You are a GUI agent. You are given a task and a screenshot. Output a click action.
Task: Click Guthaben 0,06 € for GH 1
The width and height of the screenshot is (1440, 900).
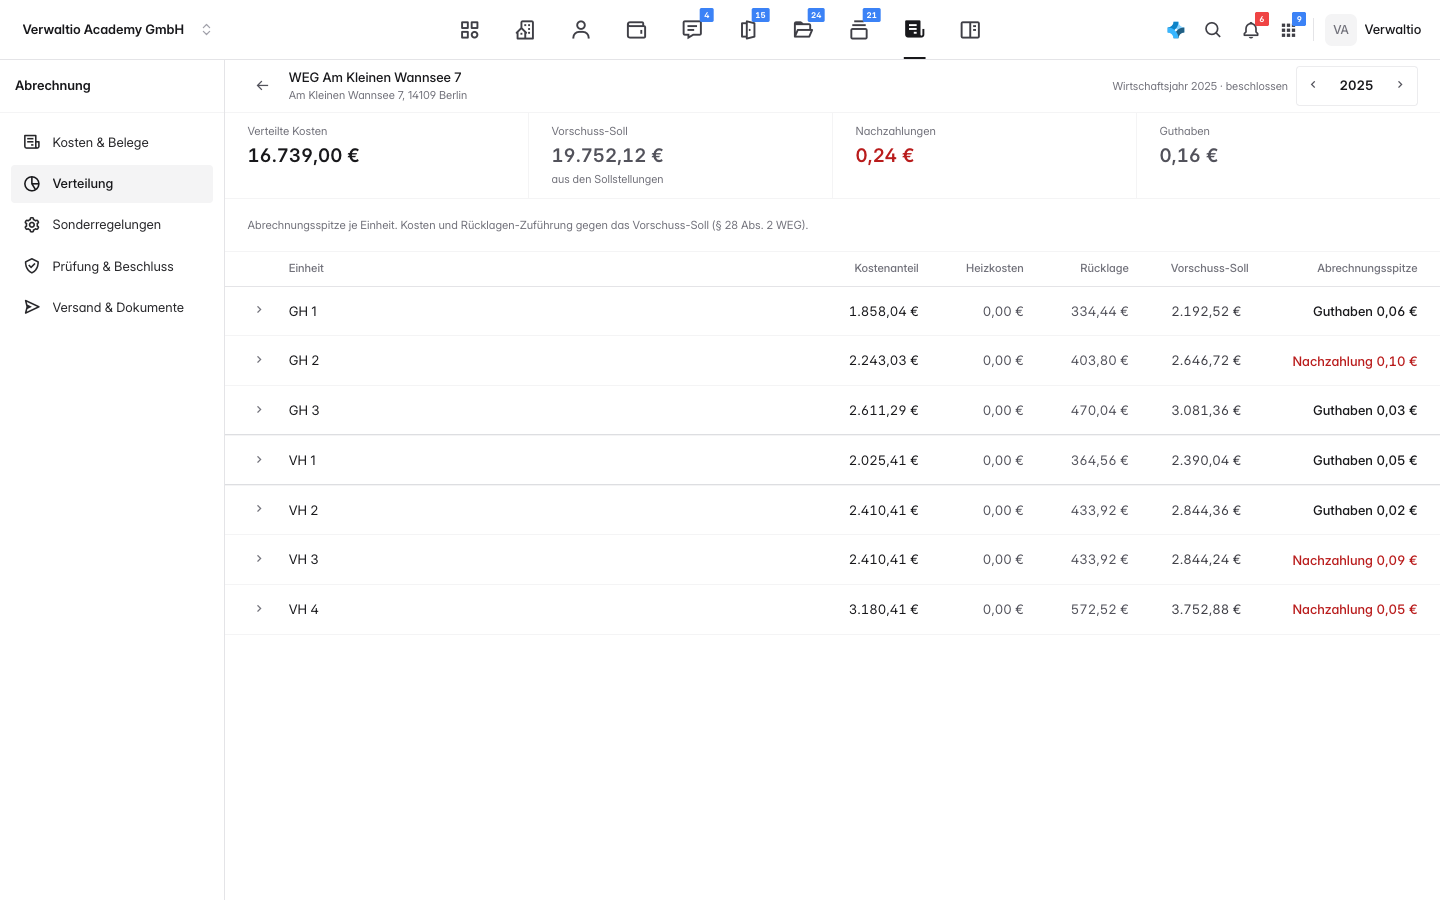pyautogui.click(x=1365, y=311)
